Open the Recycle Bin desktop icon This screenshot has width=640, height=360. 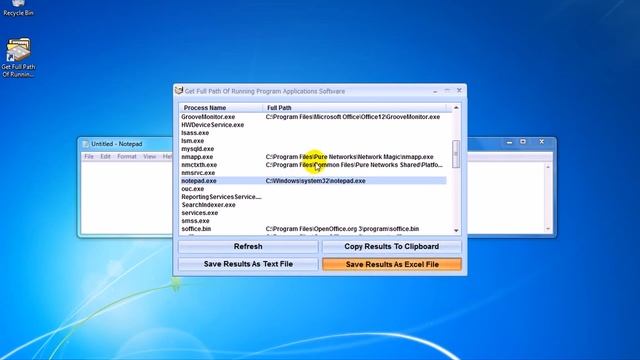click(x=18, y=7)
